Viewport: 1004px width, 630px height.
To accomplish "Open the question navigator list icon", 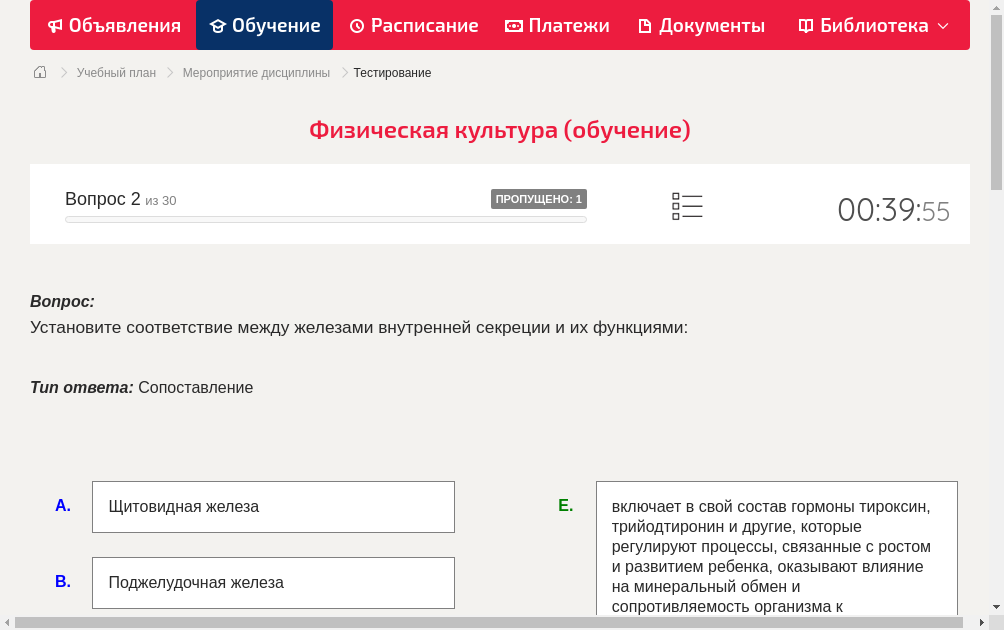I will coord(687,206).
